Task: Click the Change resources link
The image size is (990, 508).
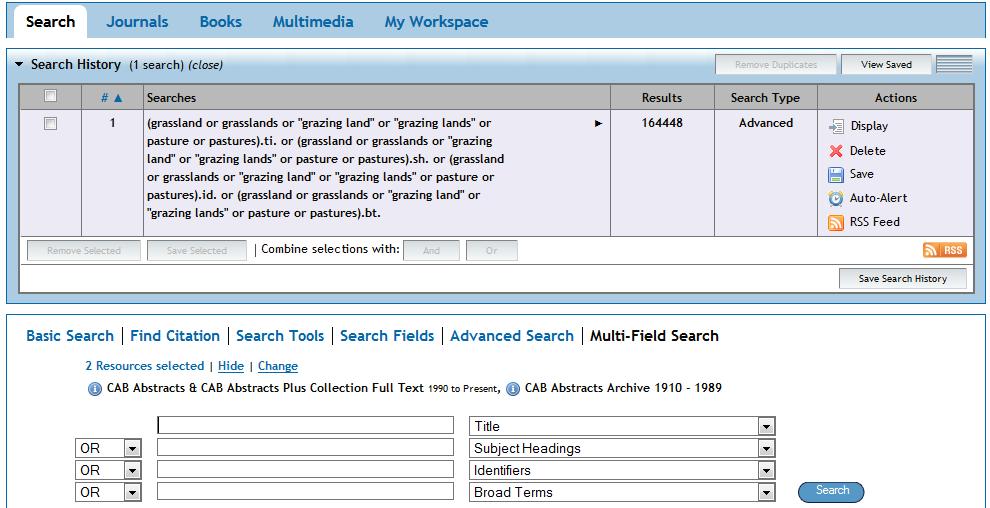Action: (x=278, y=366)
